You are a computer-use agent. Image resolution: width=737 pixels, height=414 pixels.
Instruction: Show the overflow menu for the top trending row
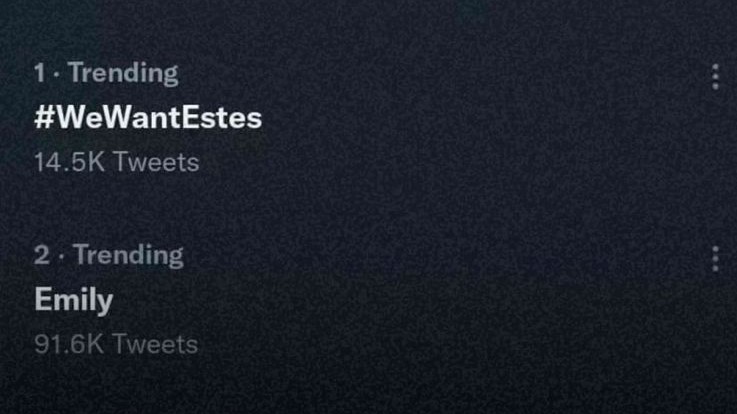[715, 77]
